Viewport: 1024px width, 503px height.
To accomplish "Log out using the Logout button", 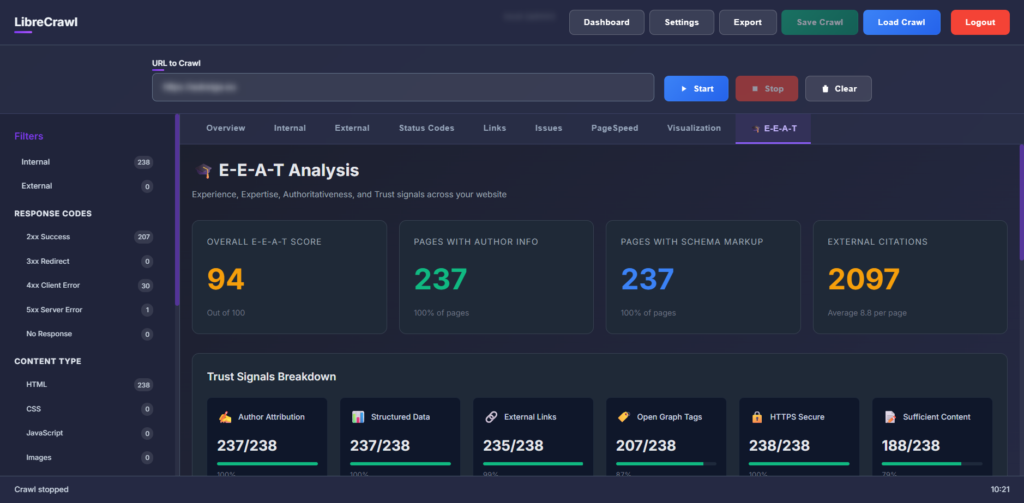I will [x=980, y=22].
